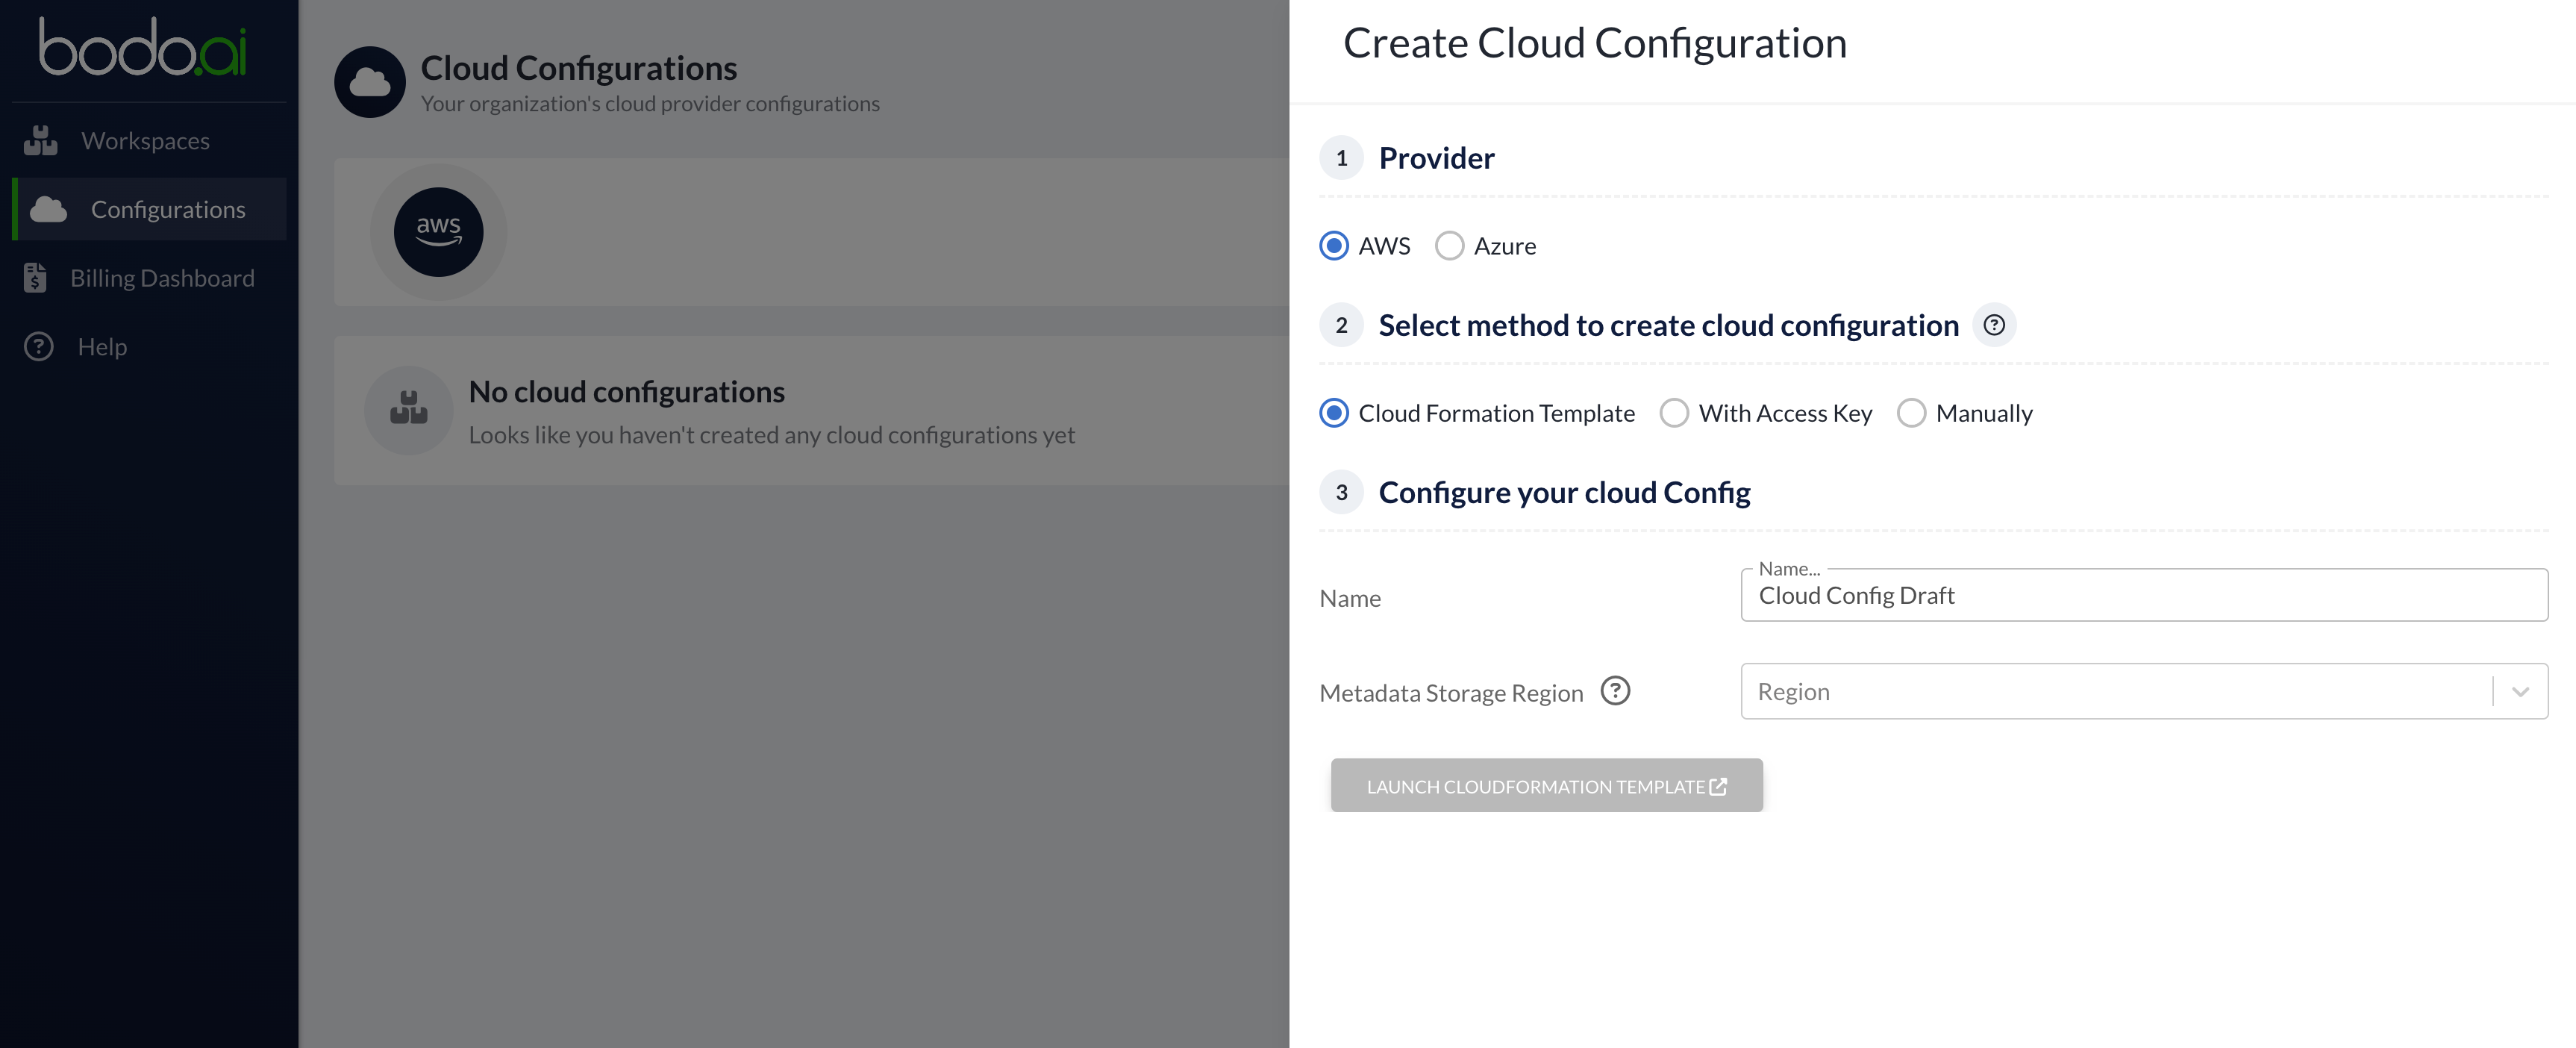The image size is (2576, 1048).
Task: Click Launch CloudFormation Template button
Action: pyautogui.click(x=1546, y=786)
